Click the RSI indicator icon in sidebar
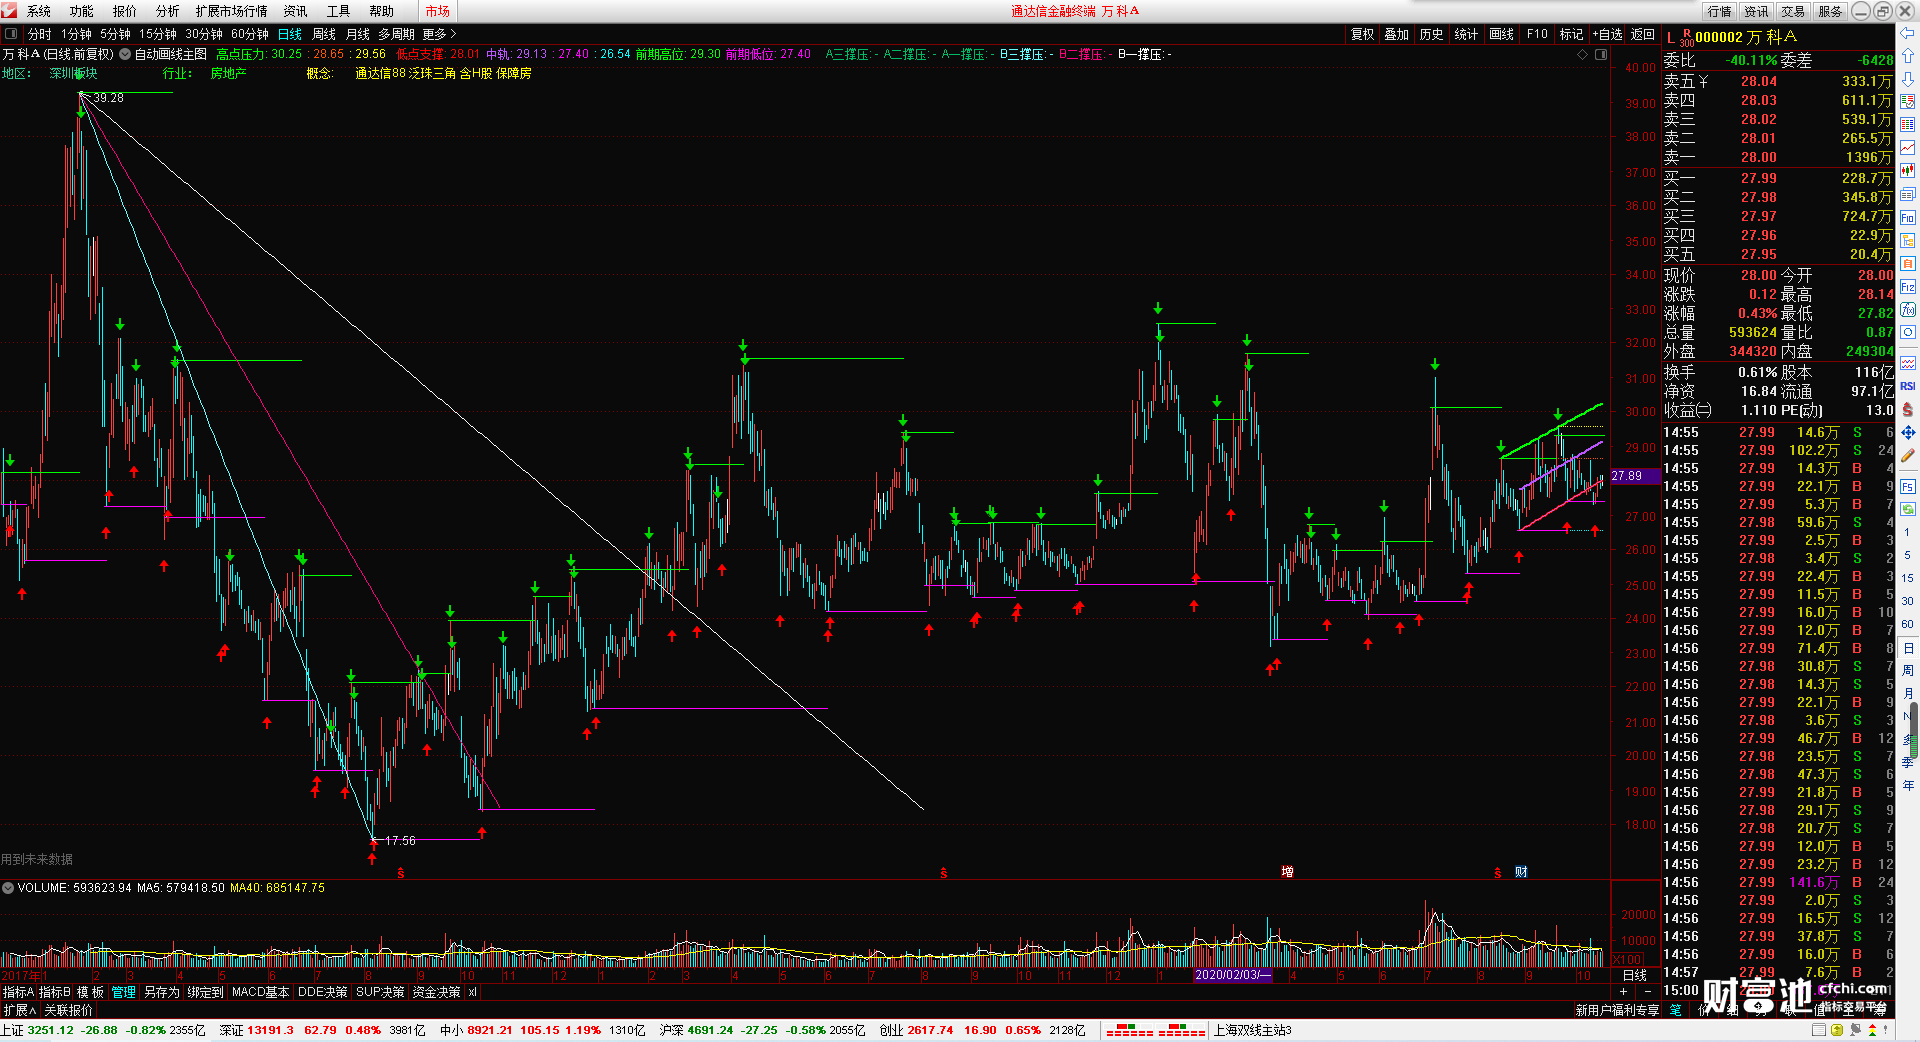This screenshot has width=1920, height=1042. point(1908,386)
